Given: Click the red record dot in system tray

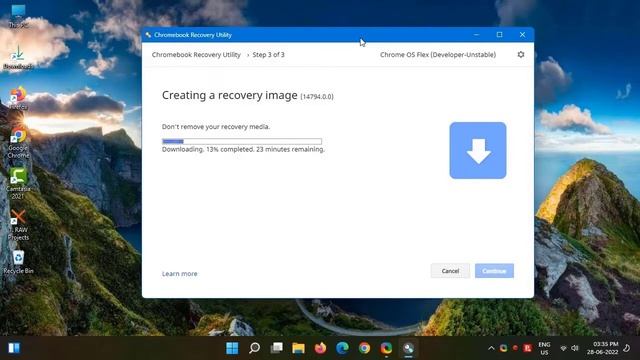Looking at the screenshot, I should pyautogui.click(x=515, y=348).
